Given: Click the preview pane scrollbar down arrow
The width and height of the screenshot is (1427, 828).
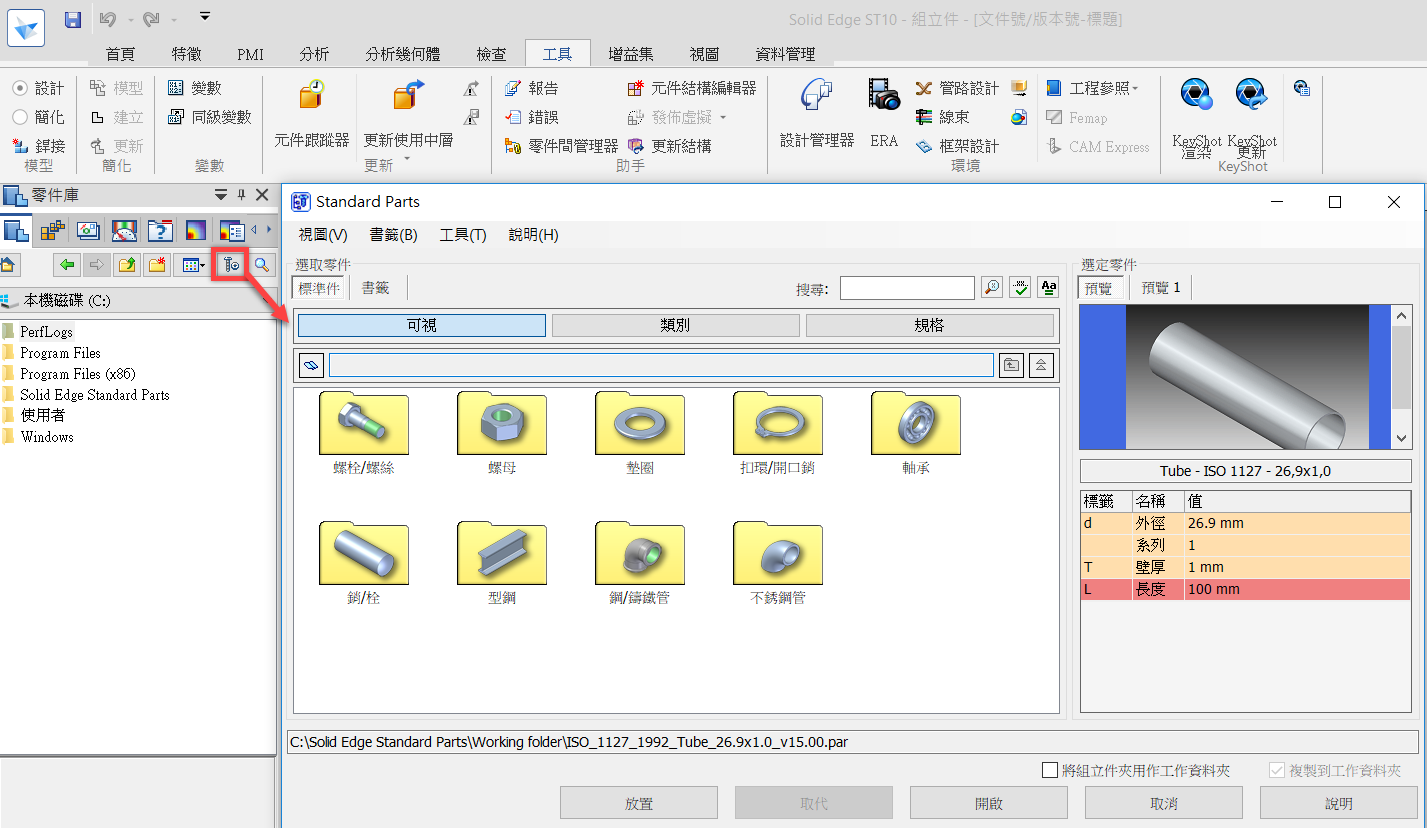Looking at the screenshot, I should [1402, 438].
